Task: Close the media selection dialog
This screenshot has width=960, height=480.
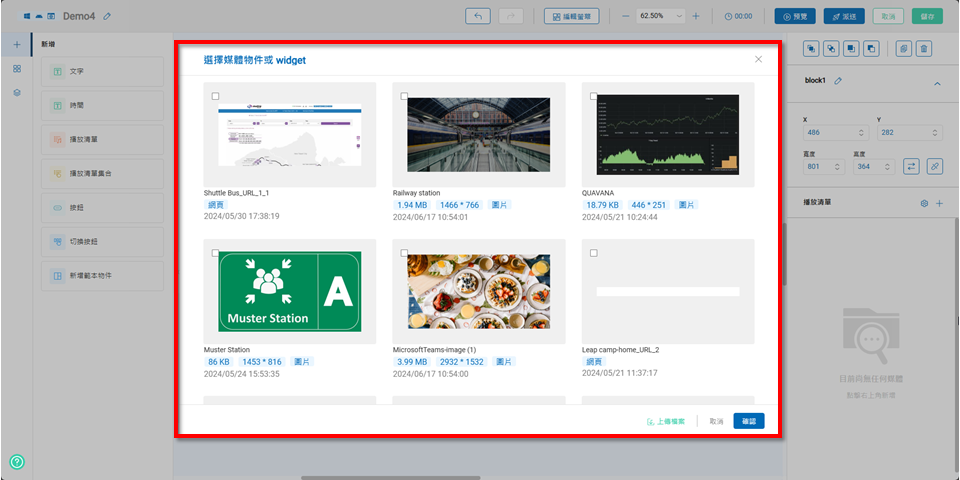Action: click(758, 60)
